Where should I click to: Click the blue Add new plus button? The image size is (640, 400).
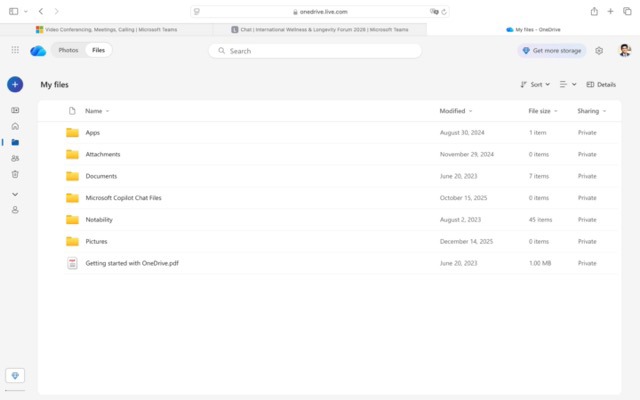[15, 84]
